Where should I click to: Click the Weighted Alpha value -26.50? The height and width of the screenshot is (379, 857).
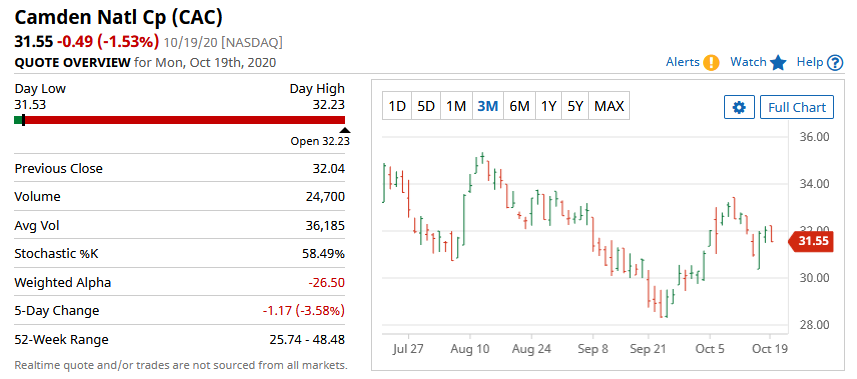(x=326, y=282)
